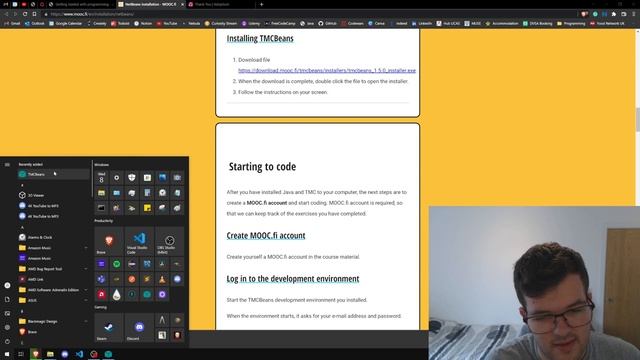Open the Google Calendar bookmark

[x=65, y=24]
